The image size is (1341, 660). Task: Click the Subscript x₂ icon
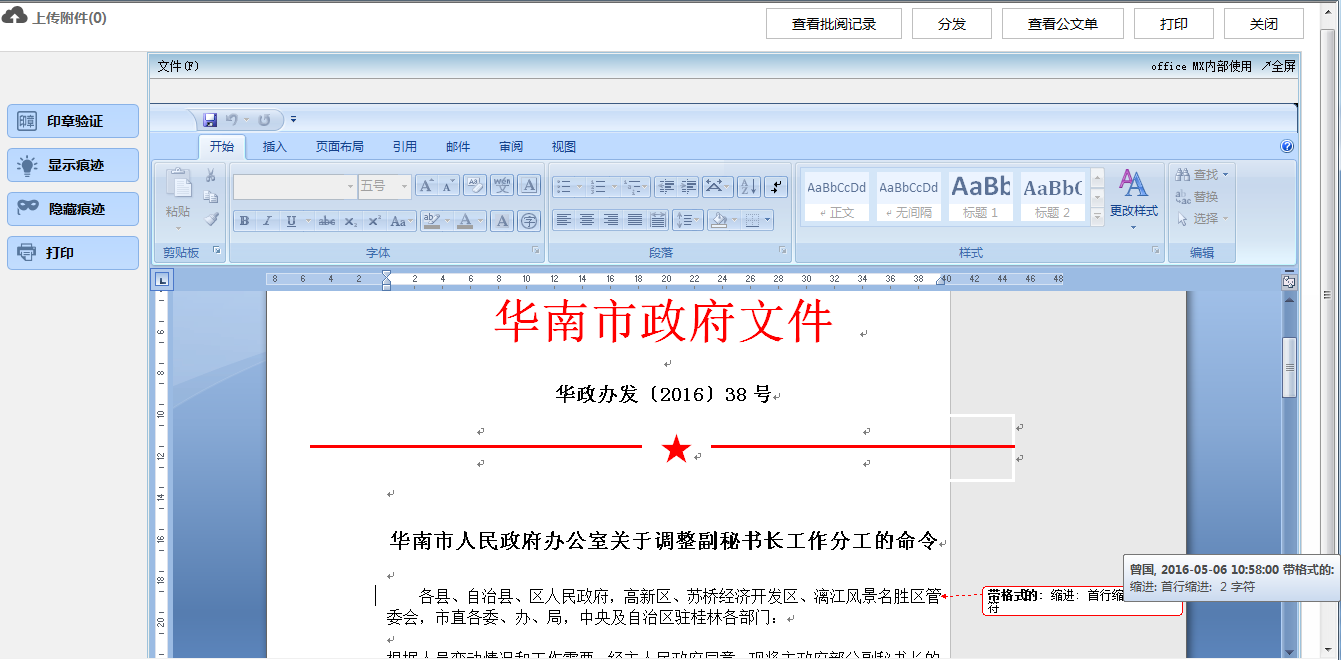351,221
